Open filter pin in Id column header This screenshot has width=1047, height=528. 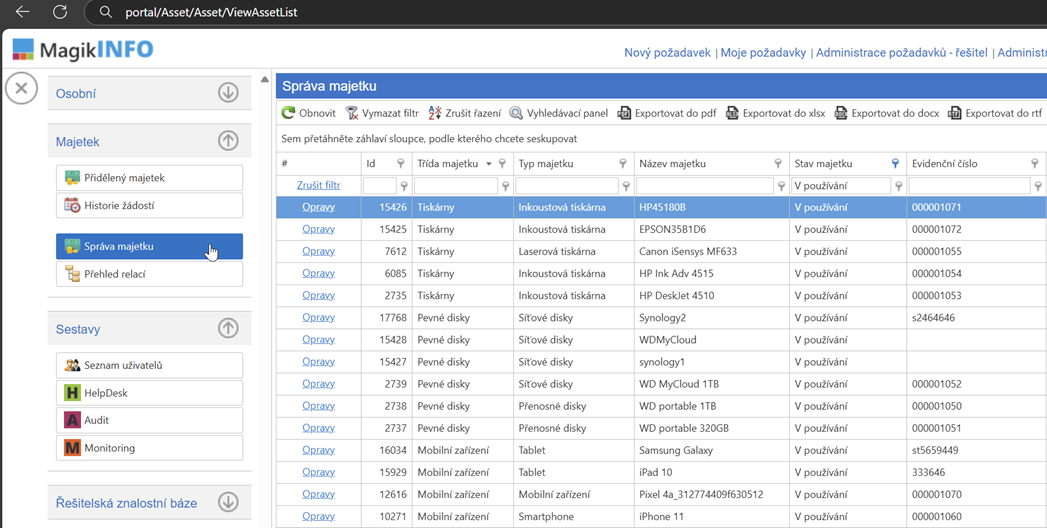[401, 164]
